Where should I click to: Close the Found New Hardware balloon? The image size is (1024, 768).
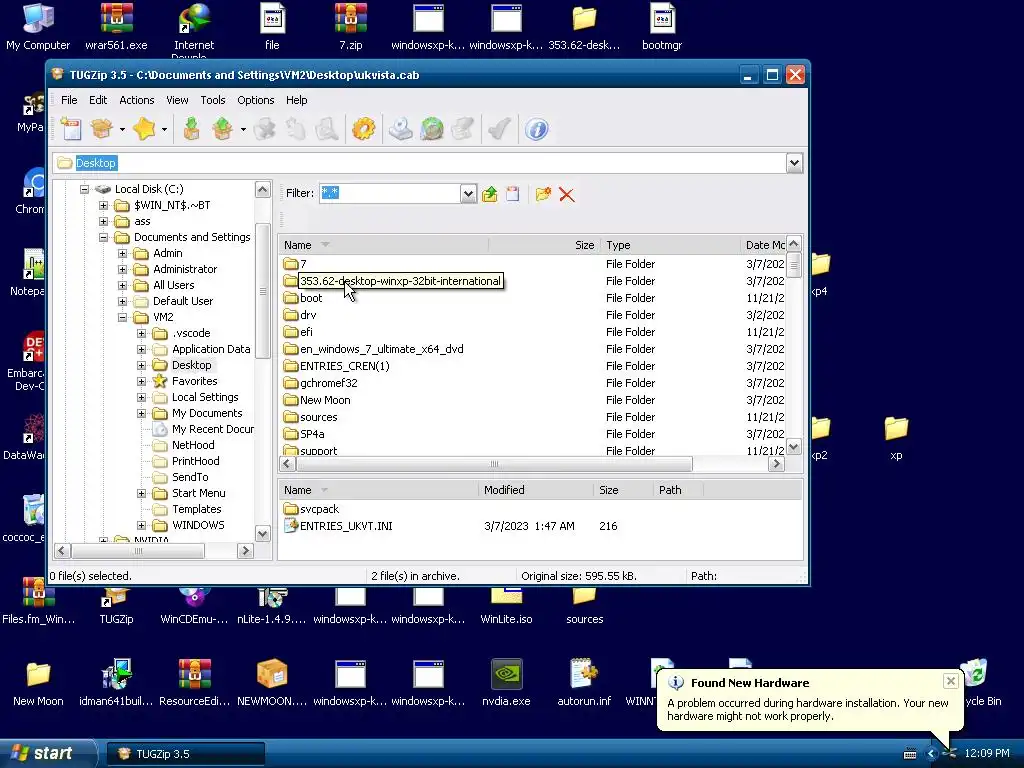click(x=951, y=681)
